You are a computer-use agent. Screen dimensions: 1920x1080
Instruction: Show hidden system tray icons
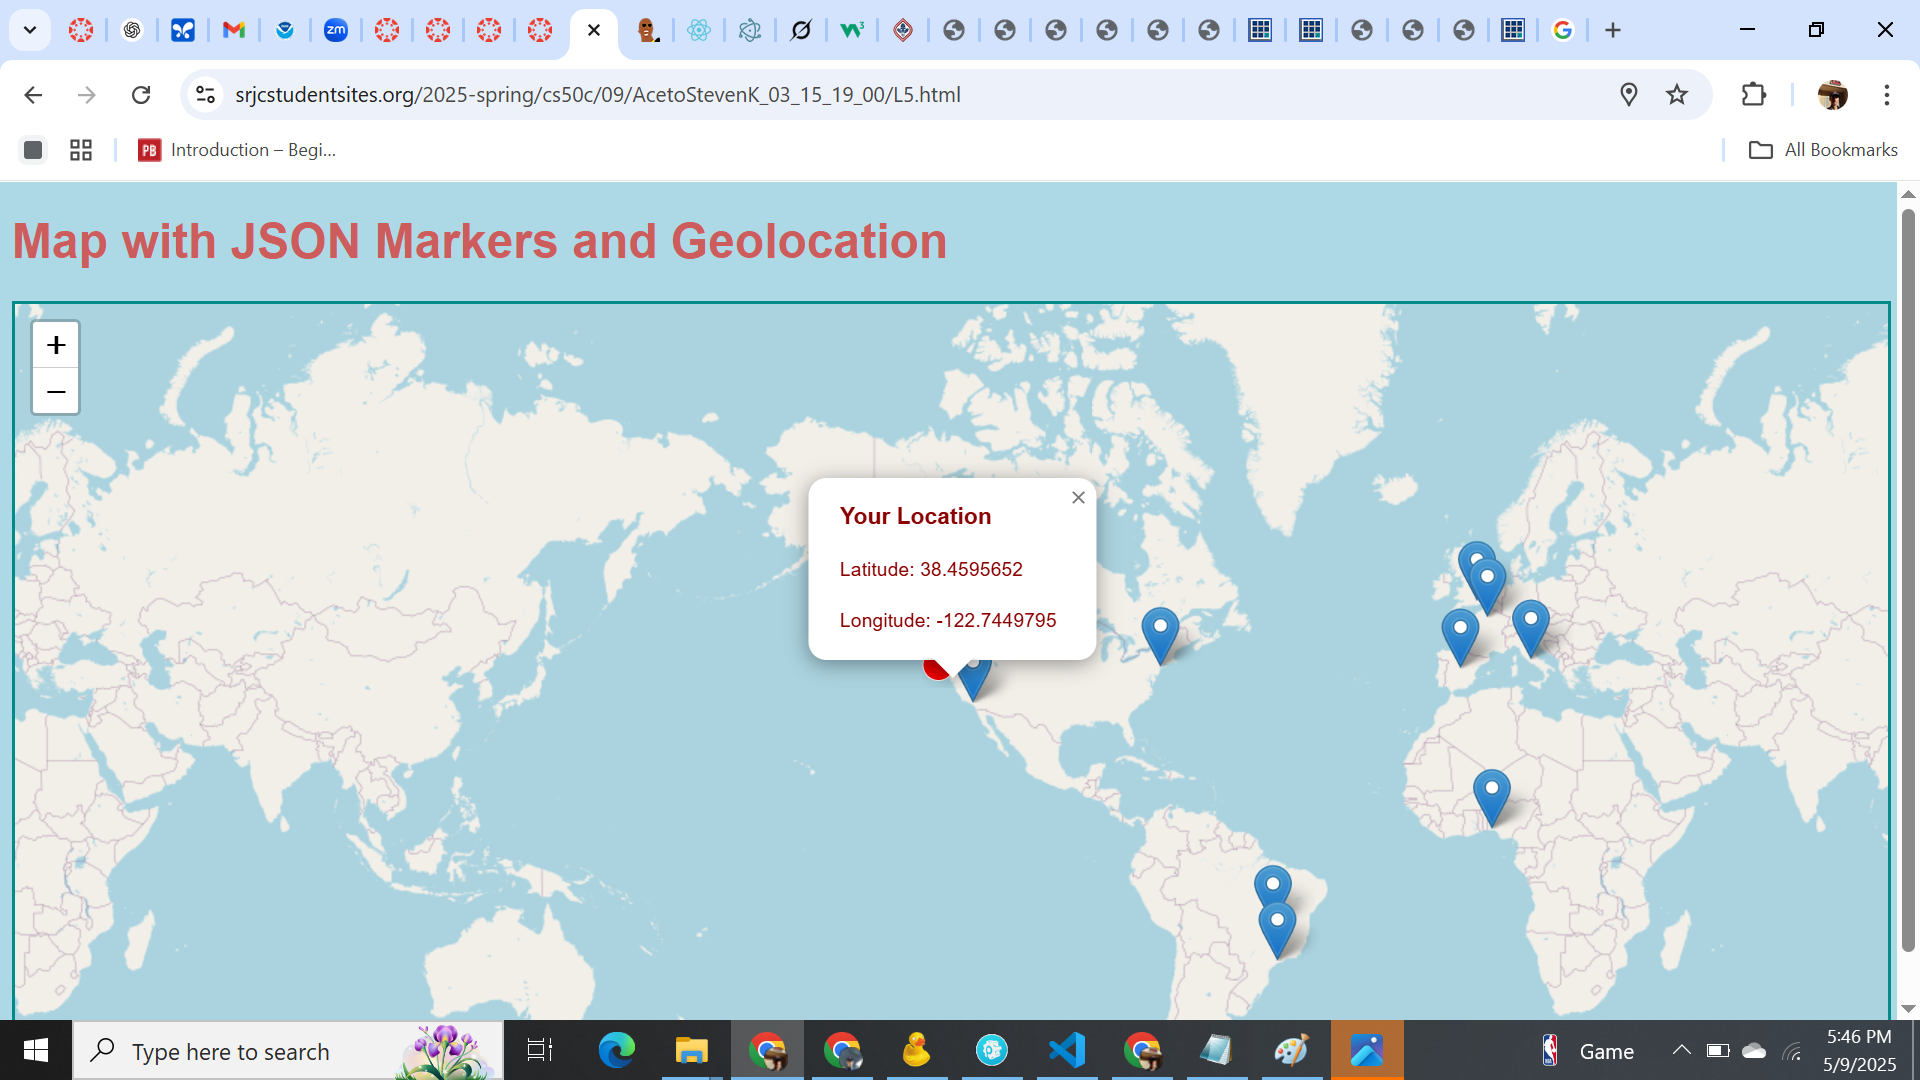click(x=1682, y=1050)
